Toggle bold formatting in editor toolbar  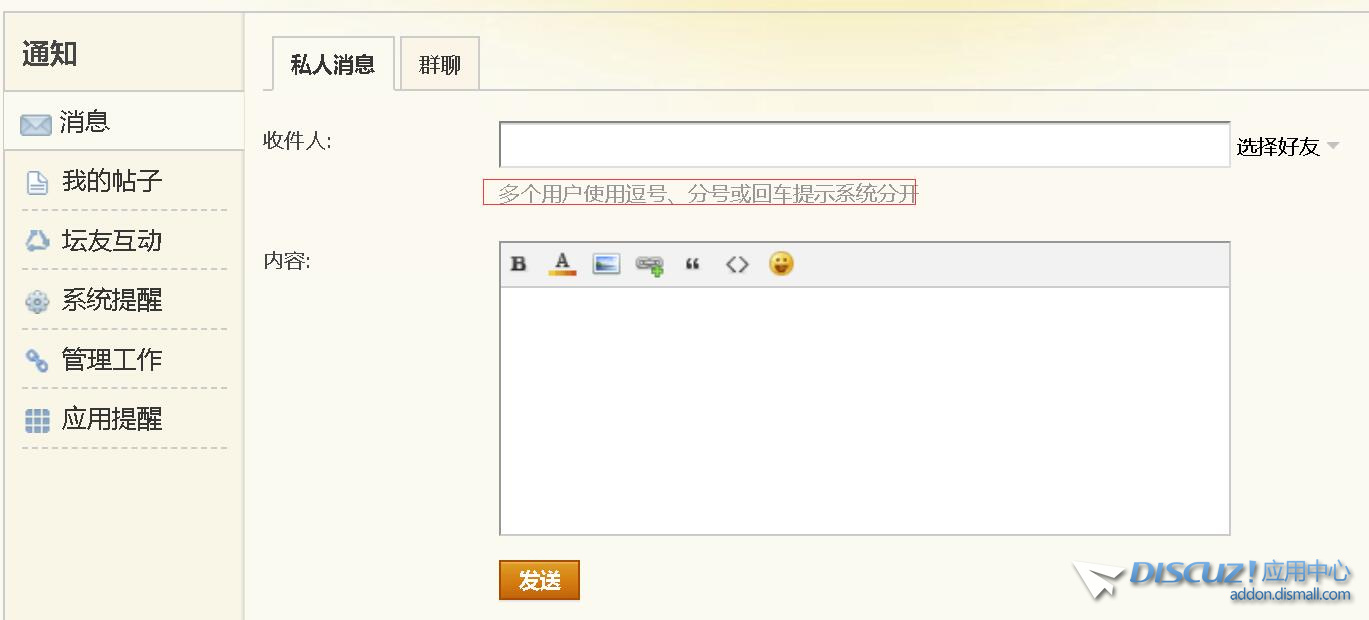coord(518,264)
